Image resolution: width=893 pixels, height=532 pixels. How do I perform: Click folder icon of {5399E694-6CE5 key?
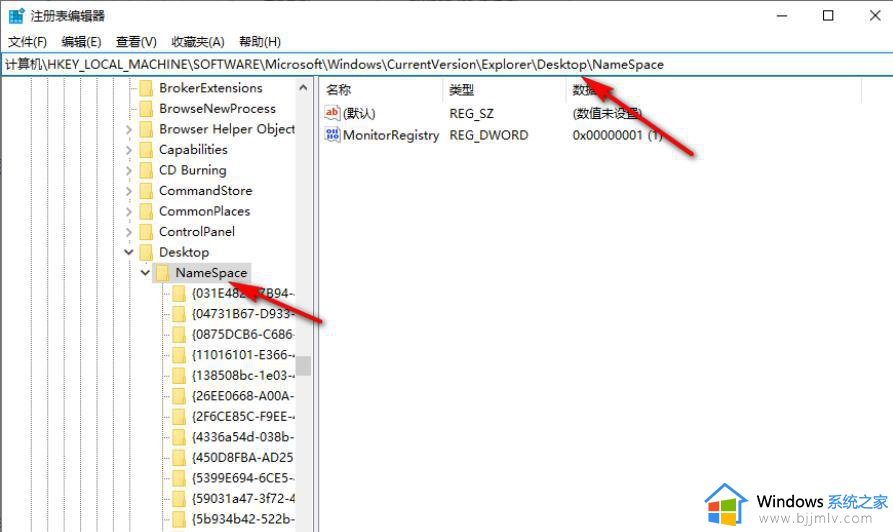[x=179, y=478]
